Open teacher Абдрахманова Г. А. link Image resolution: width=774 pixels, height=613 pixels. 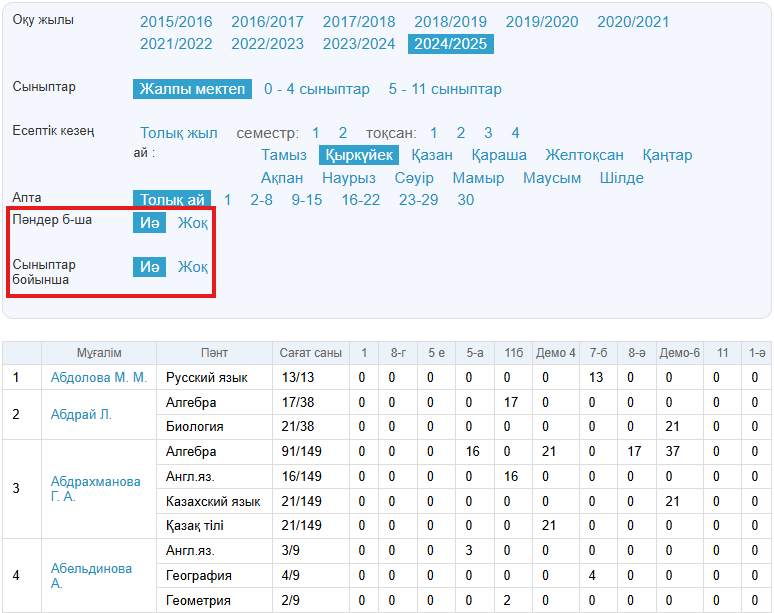[x=95, y=489]
